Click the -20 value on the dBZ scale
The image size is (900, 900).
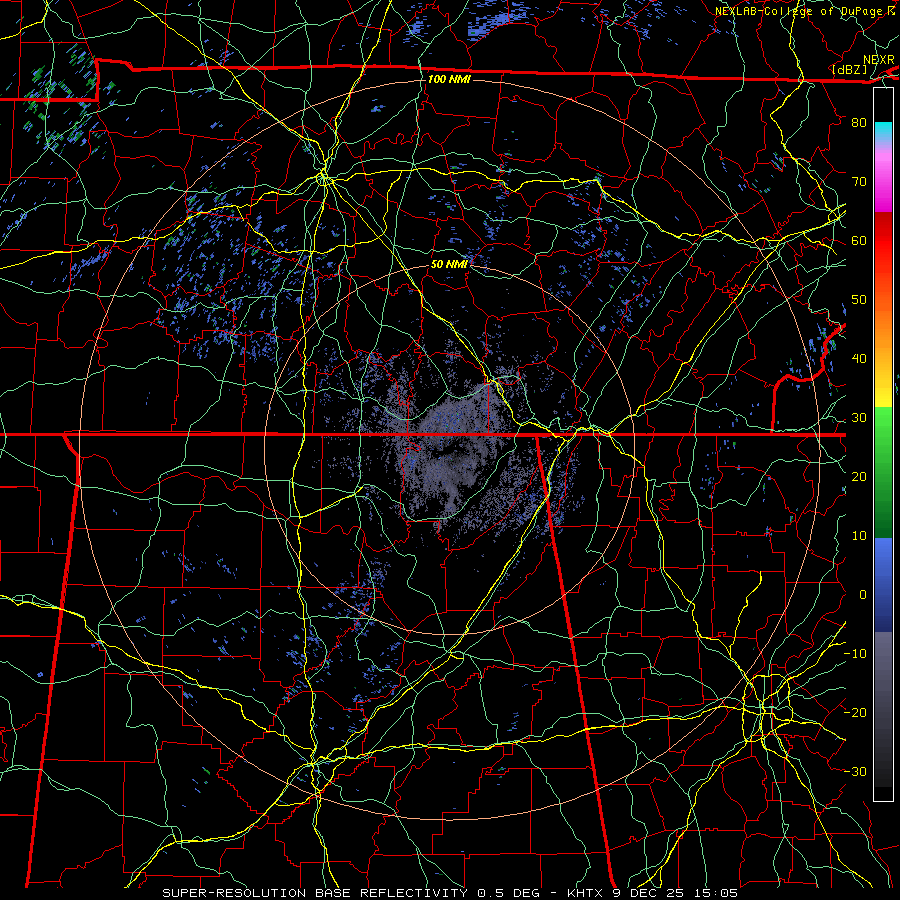[855, 713]
